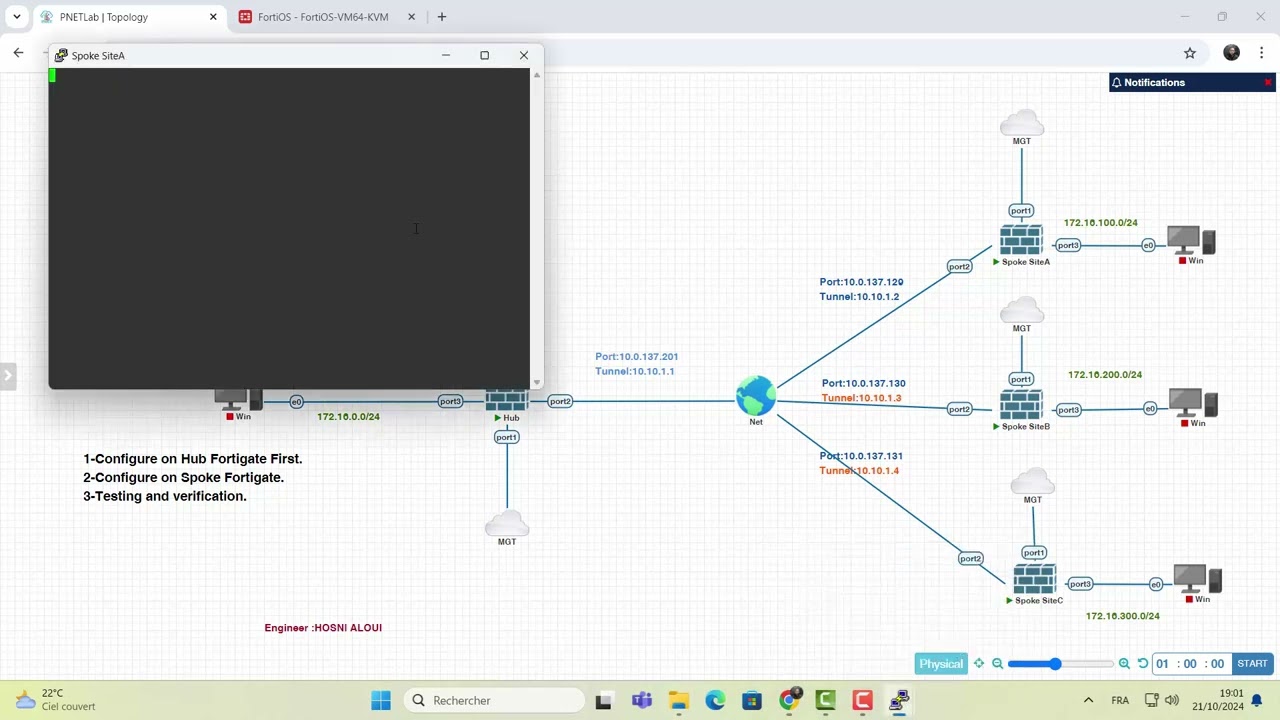Close the Notifications panel

[1268, 82]
